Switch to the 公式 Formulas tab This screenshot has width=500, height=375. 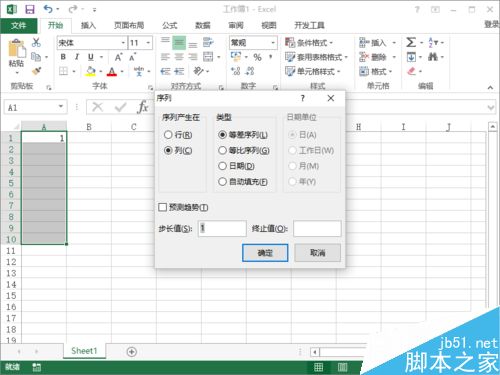[170, 25]
